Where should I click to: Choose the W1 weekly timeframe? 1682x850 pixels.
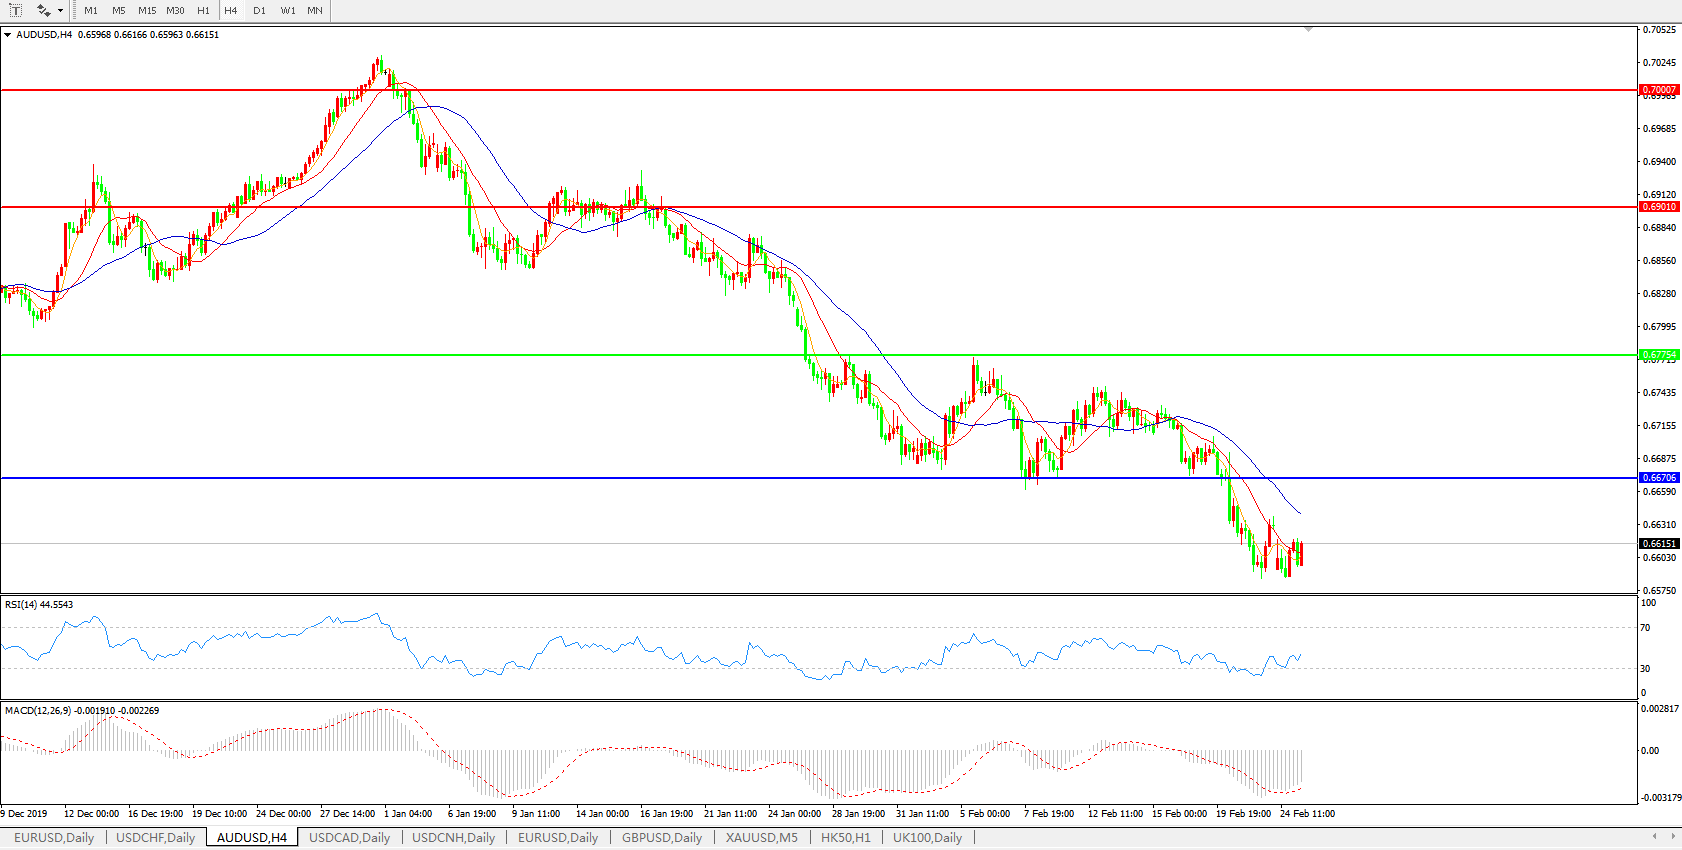(288, 10)
